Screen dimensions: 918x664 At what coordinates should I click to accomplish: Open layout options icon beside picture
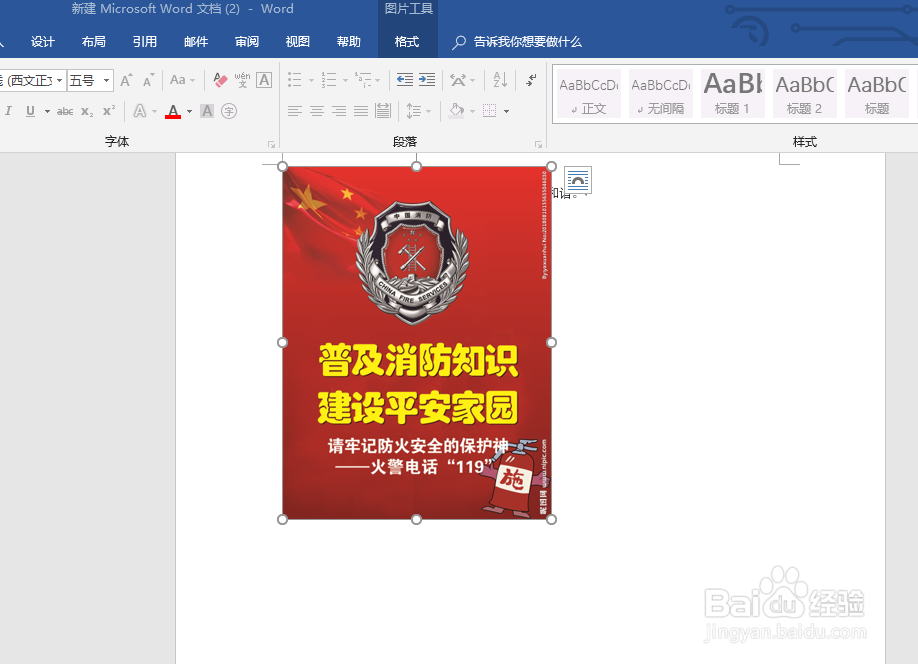click(x=578, y=180)
